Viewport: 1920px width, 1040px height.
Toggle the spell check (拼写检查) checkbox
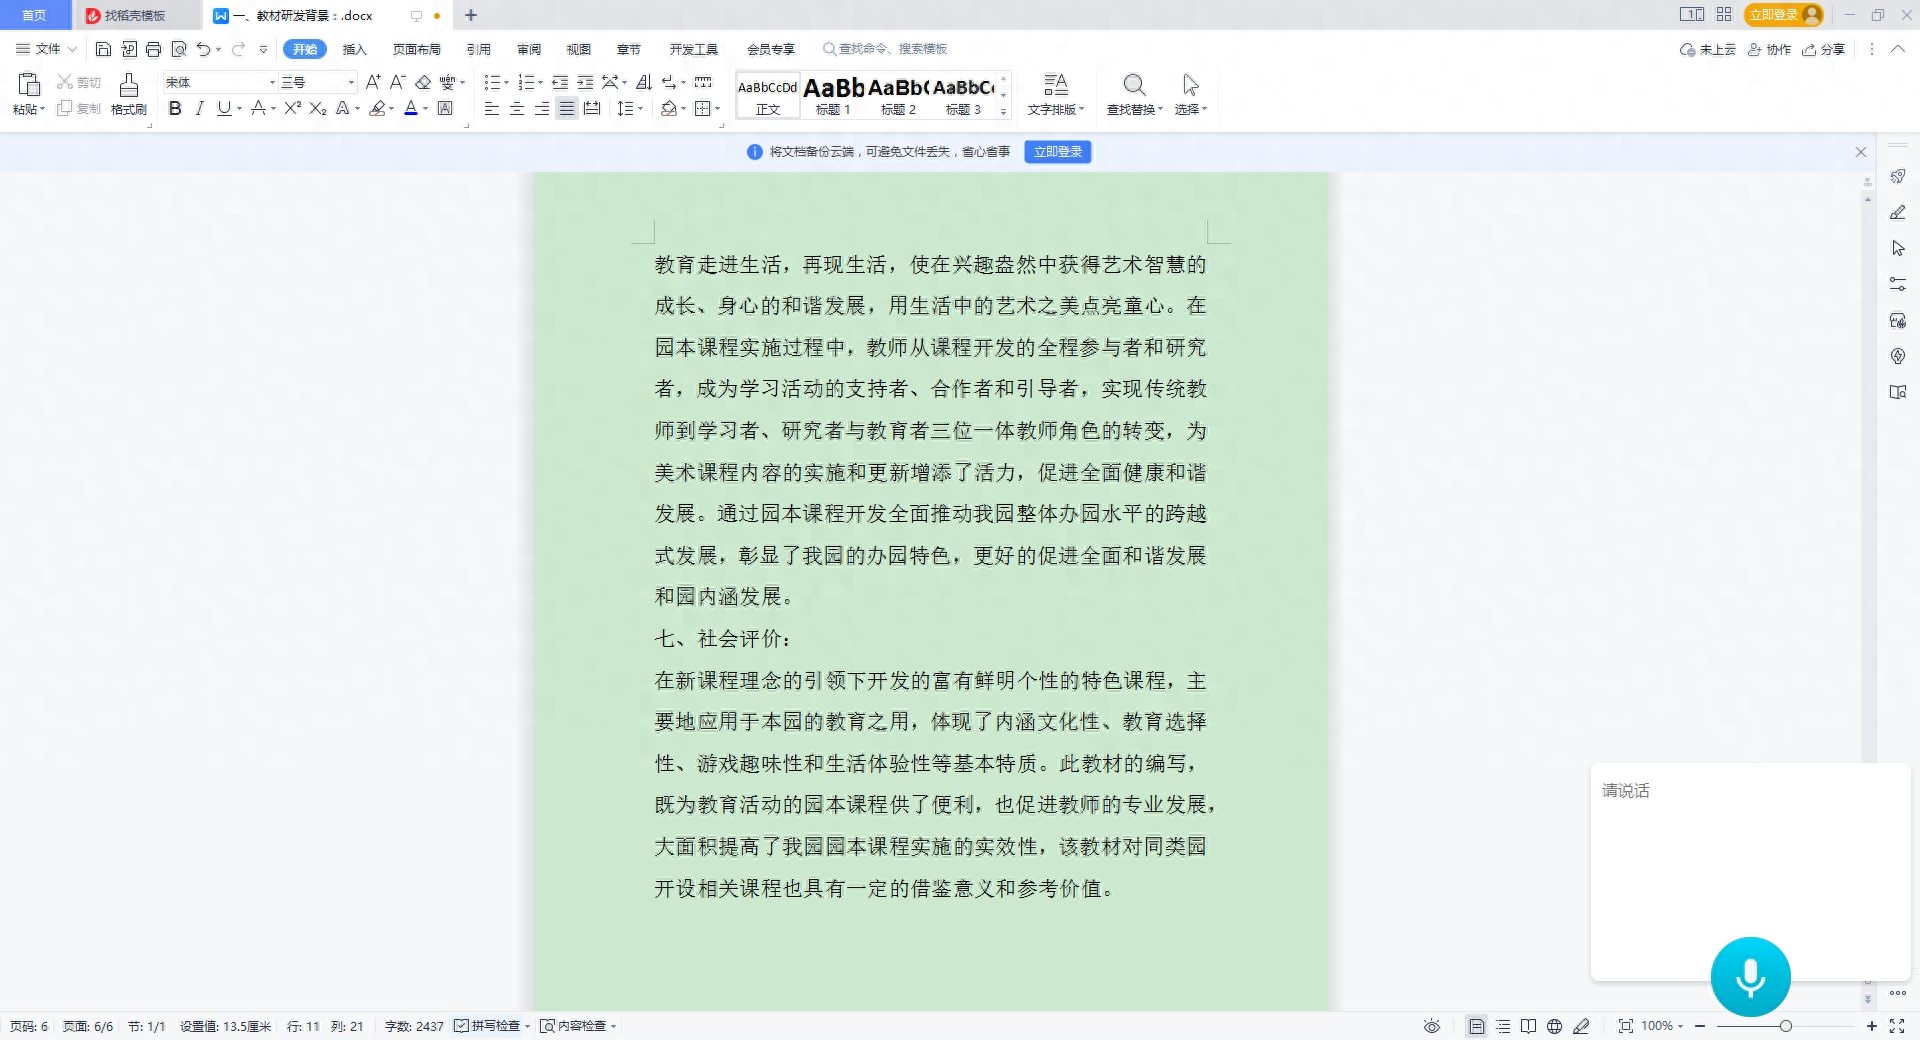461,1026
